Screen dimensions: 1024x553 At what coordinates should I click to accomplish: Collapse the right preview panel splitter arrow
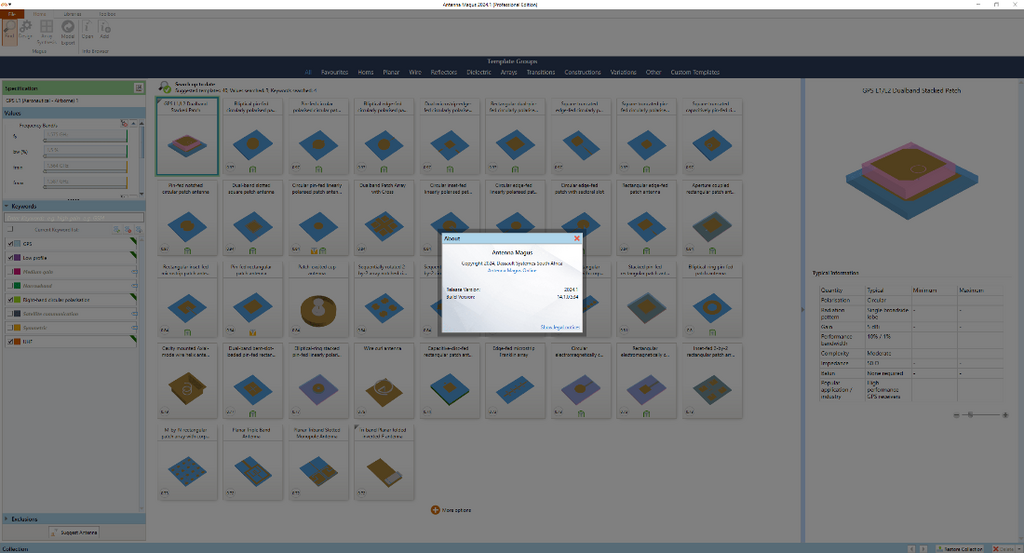(803, 309)
